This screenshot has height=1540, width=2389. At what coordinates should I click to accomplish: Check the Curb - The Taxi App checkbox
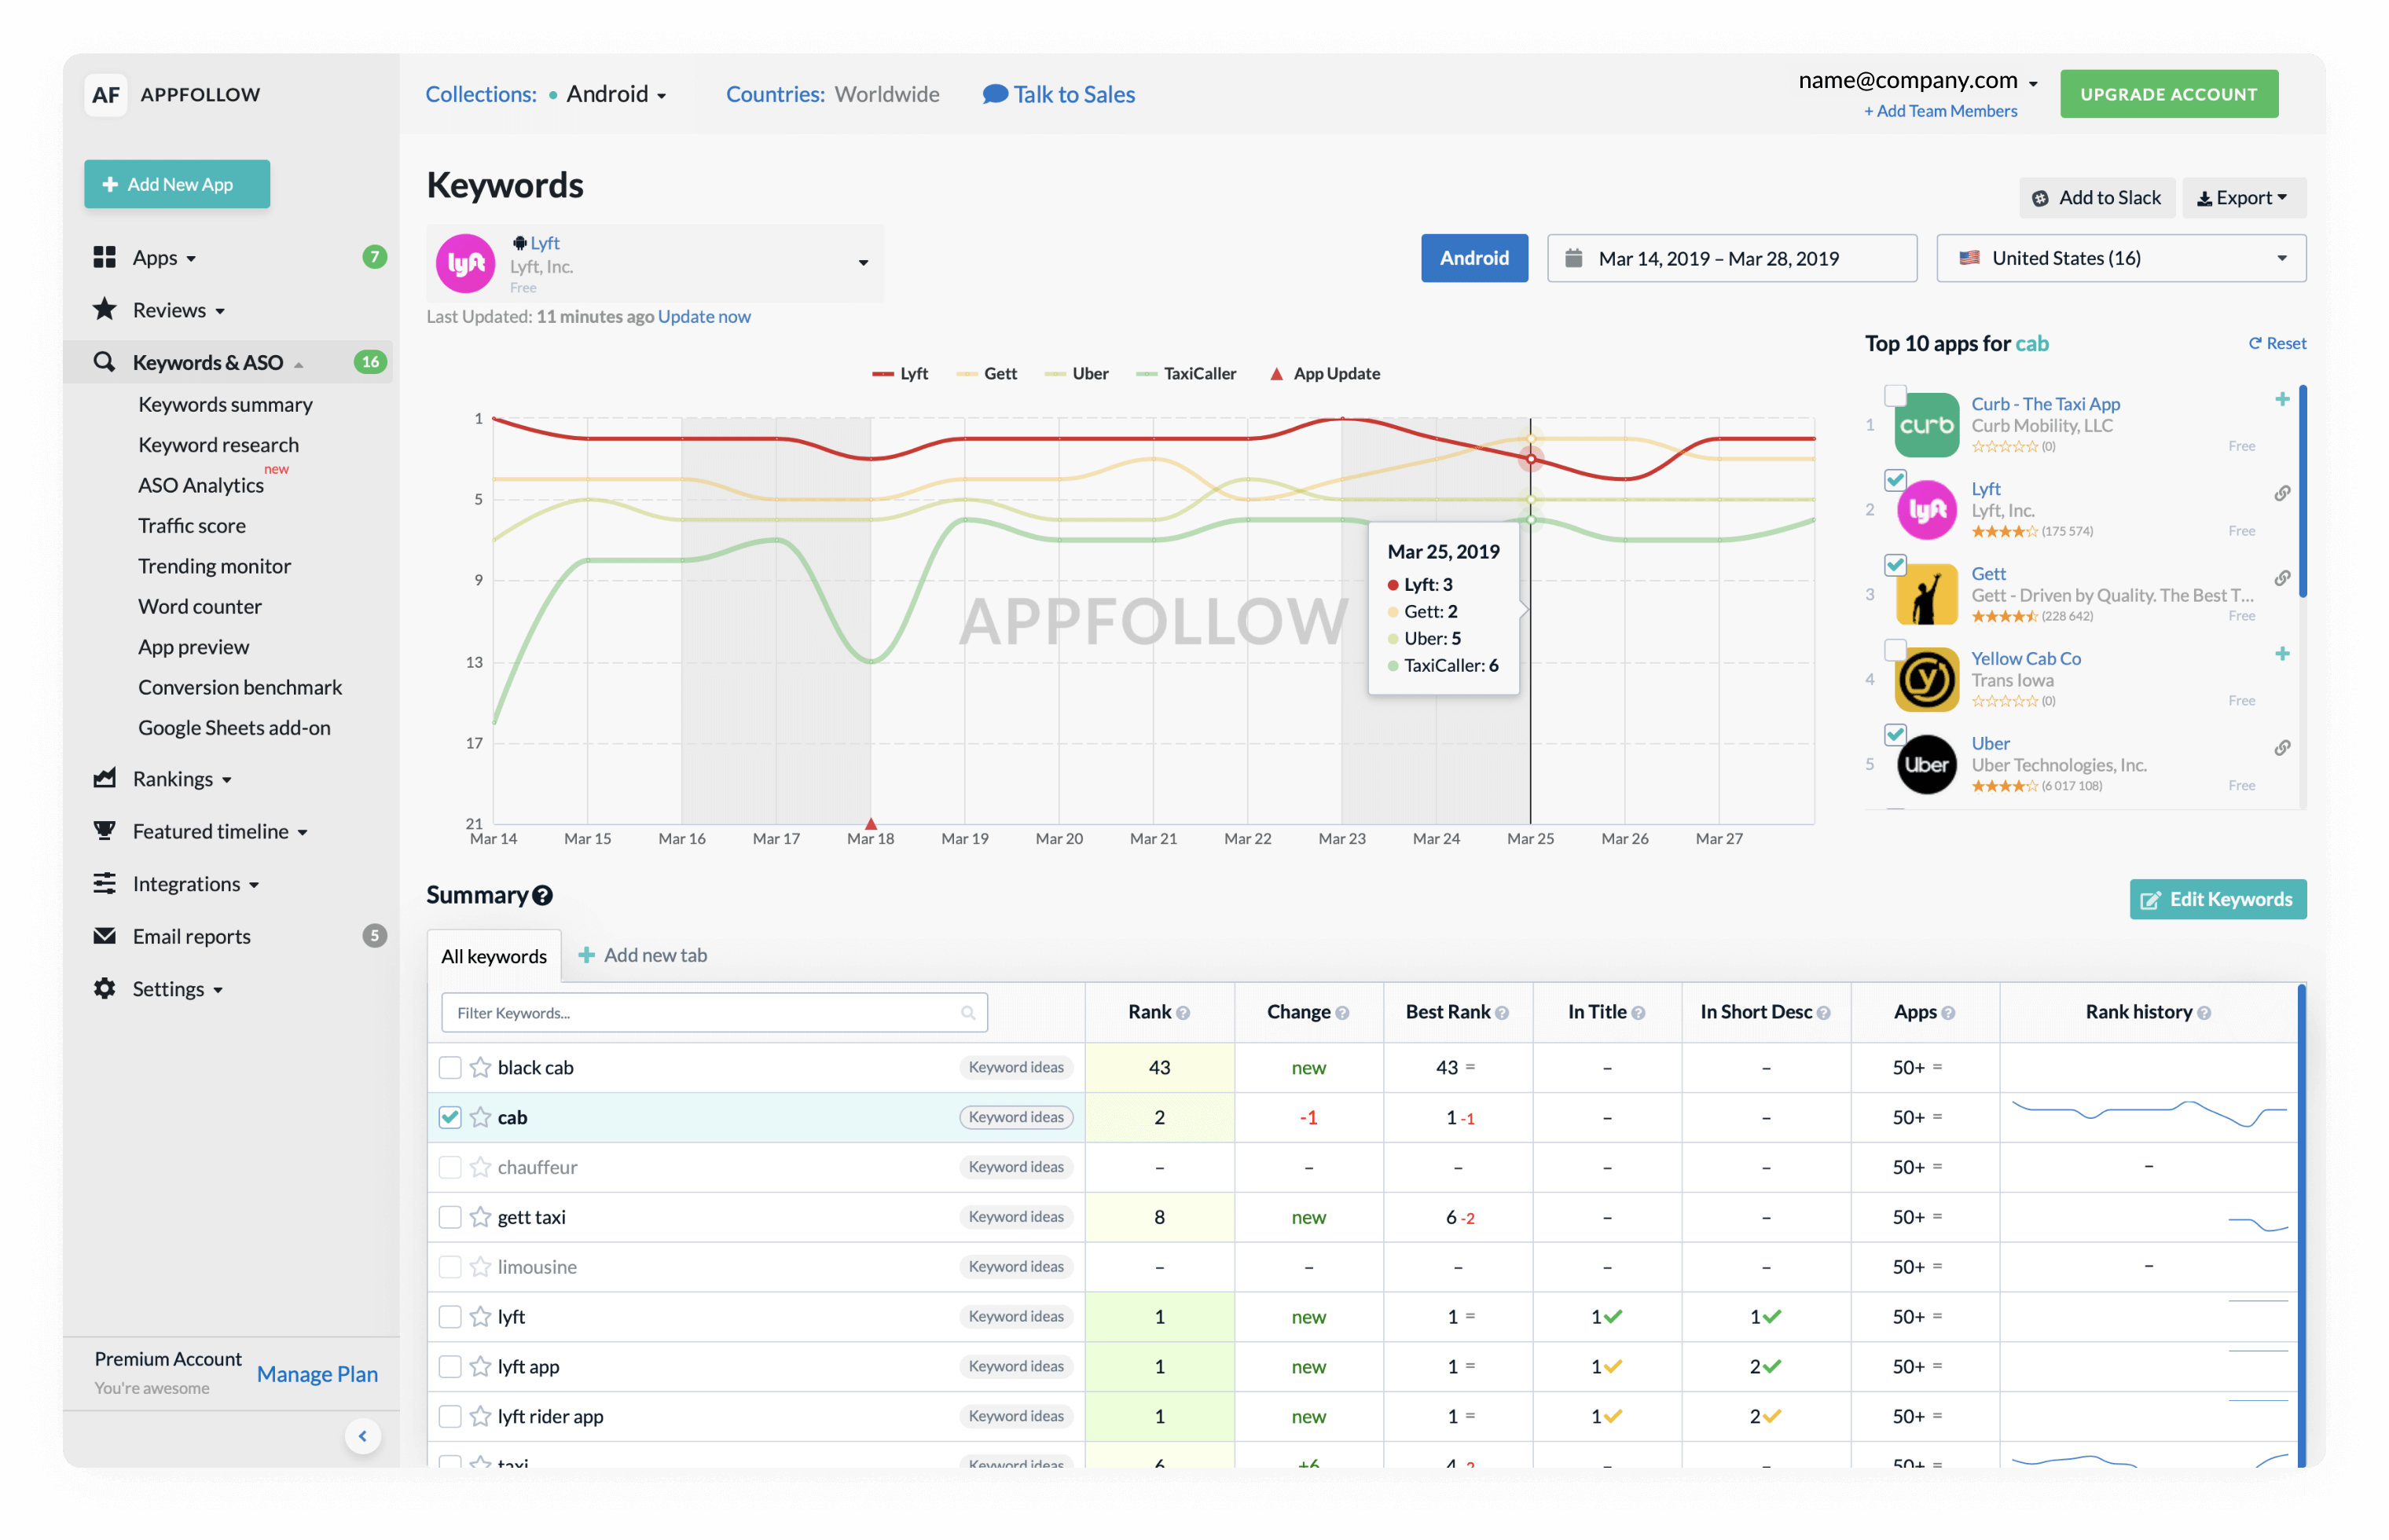click(1895, 395)
